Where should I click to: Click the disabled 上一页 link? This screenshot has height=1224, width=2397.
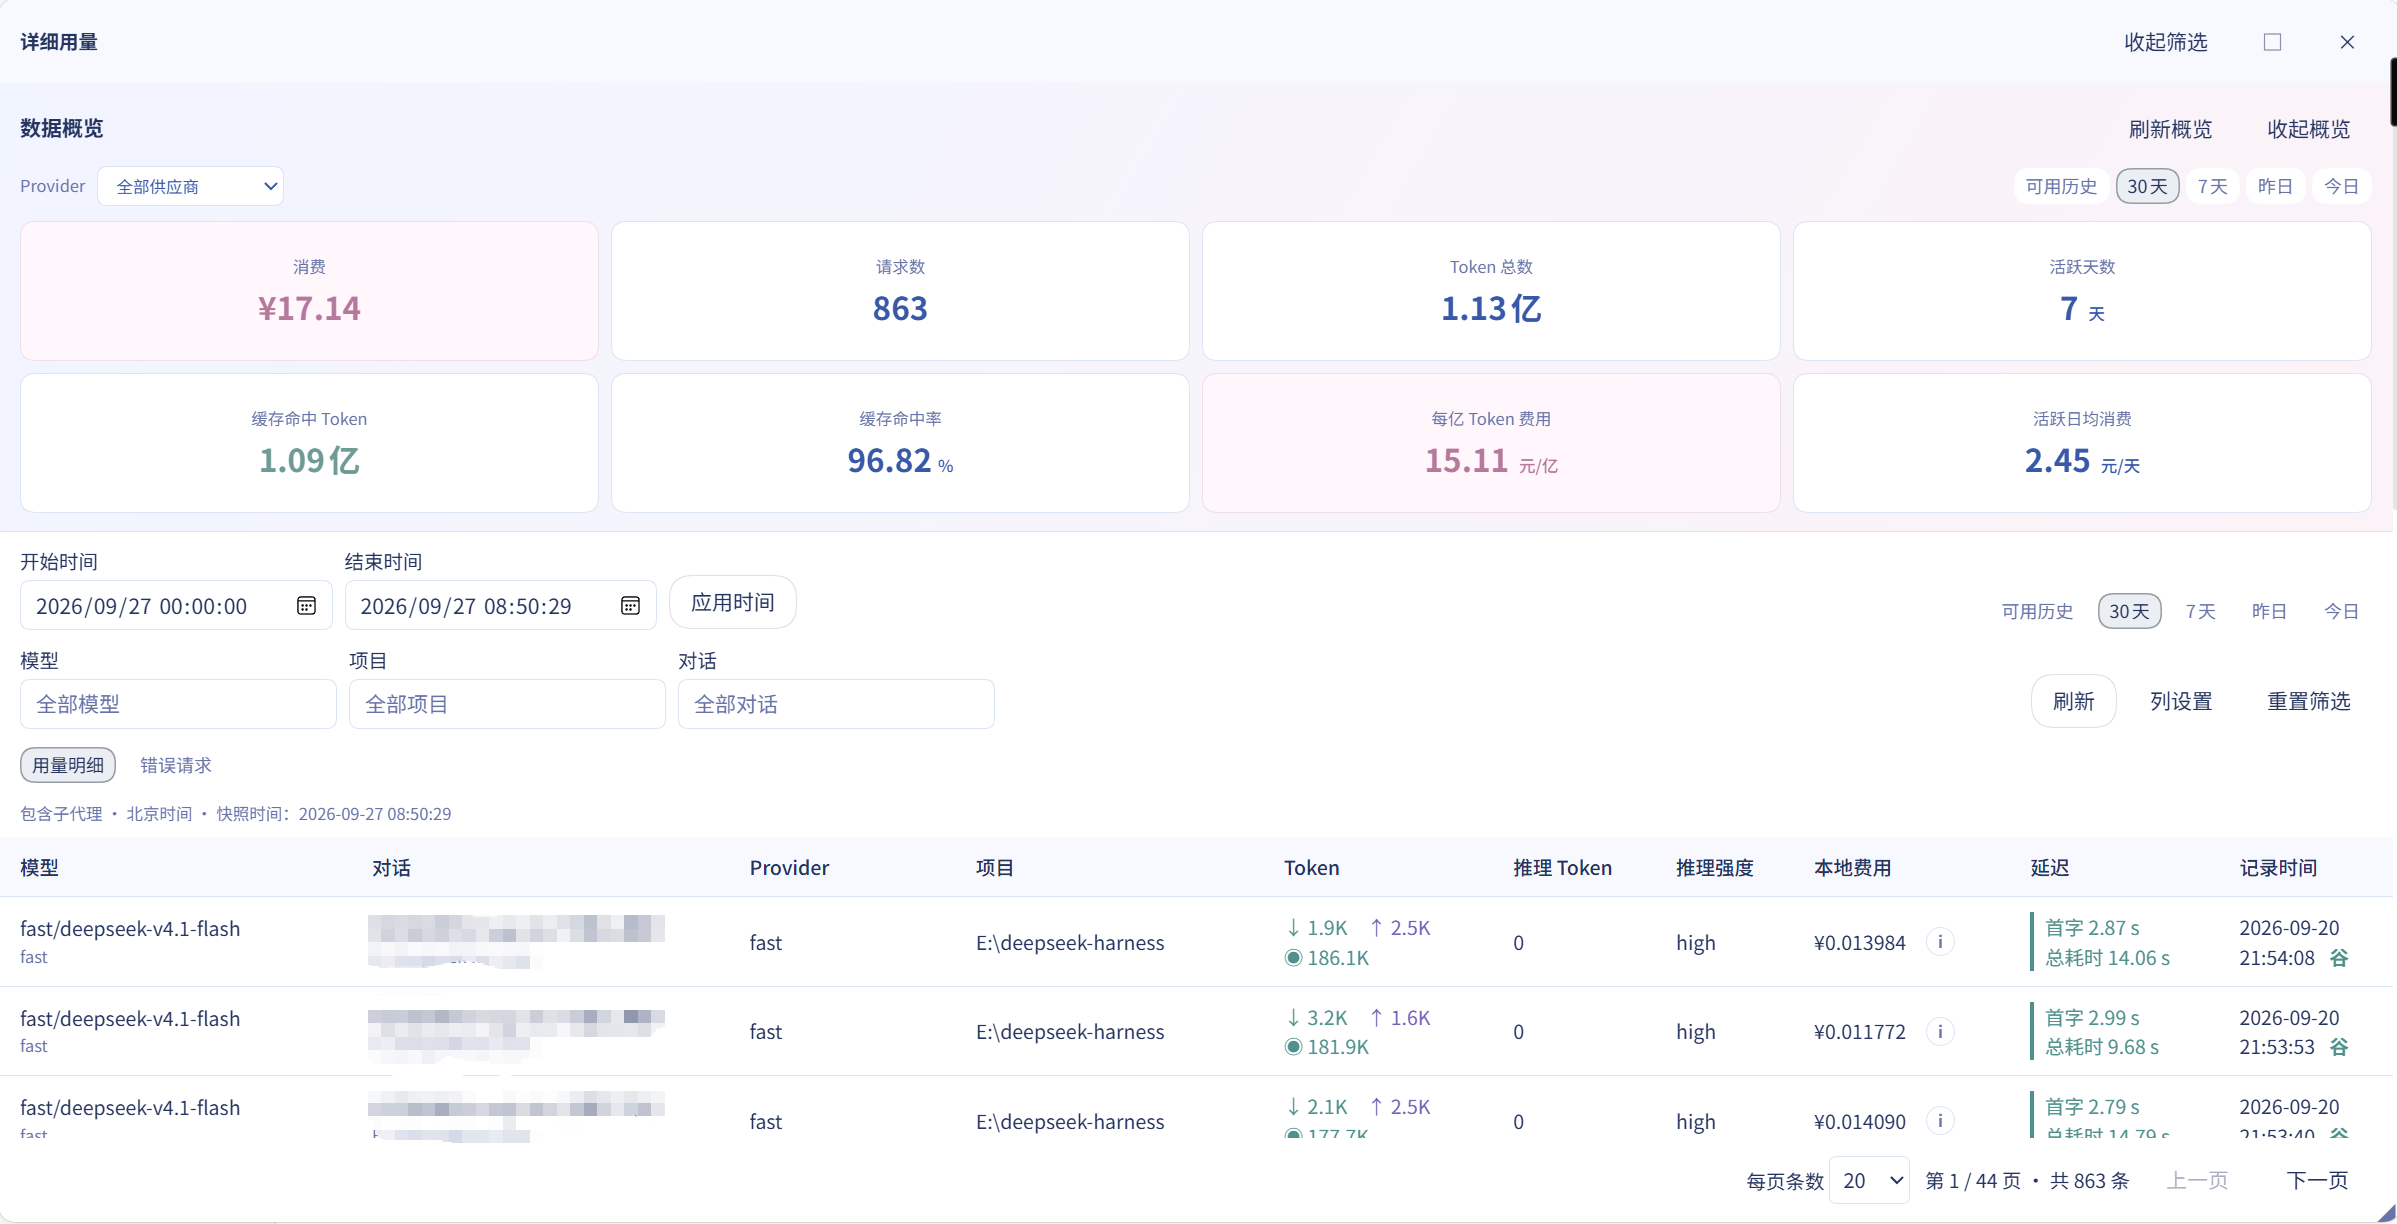point(2197,1180)
